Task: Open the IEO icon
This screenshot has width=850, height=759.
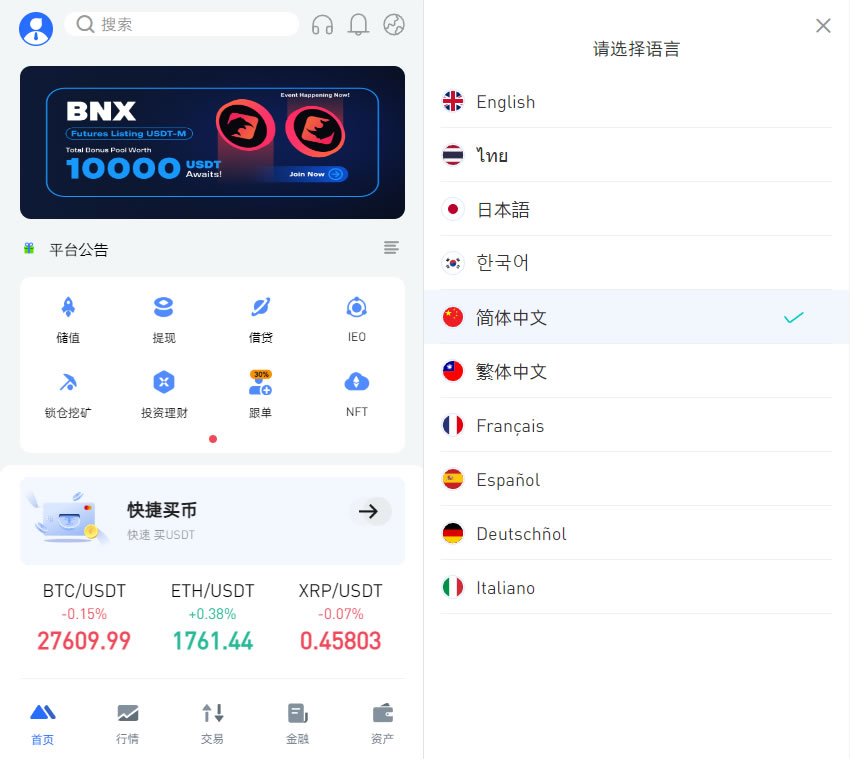Action: coord(357,307)
